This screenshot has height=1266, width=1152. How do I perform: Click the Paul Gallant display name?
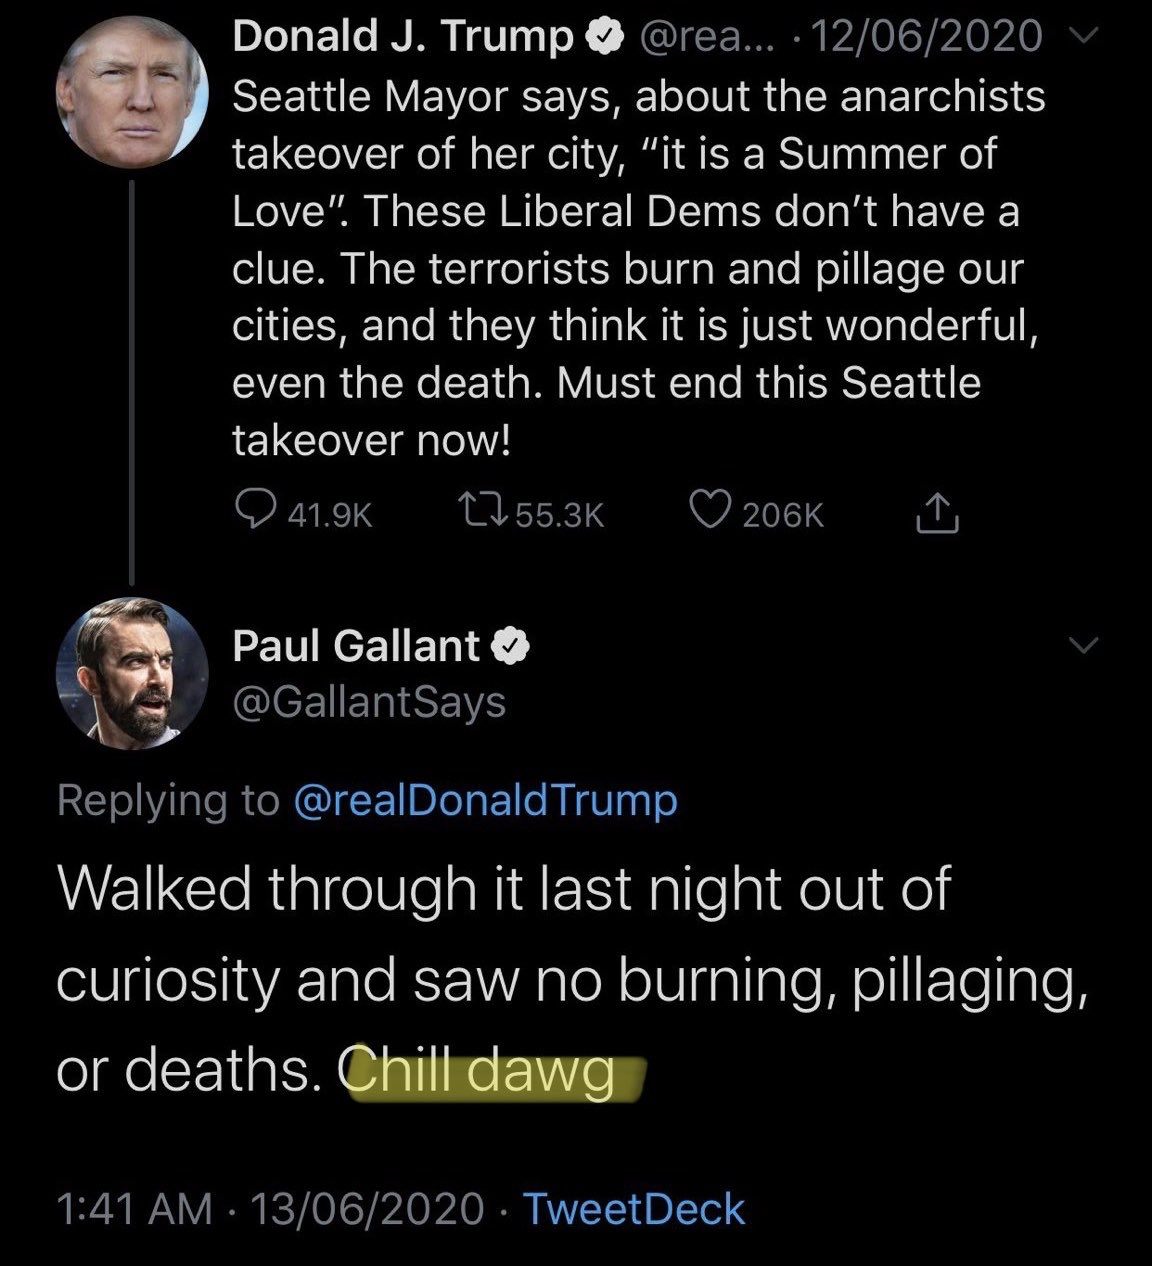point(356,646)
